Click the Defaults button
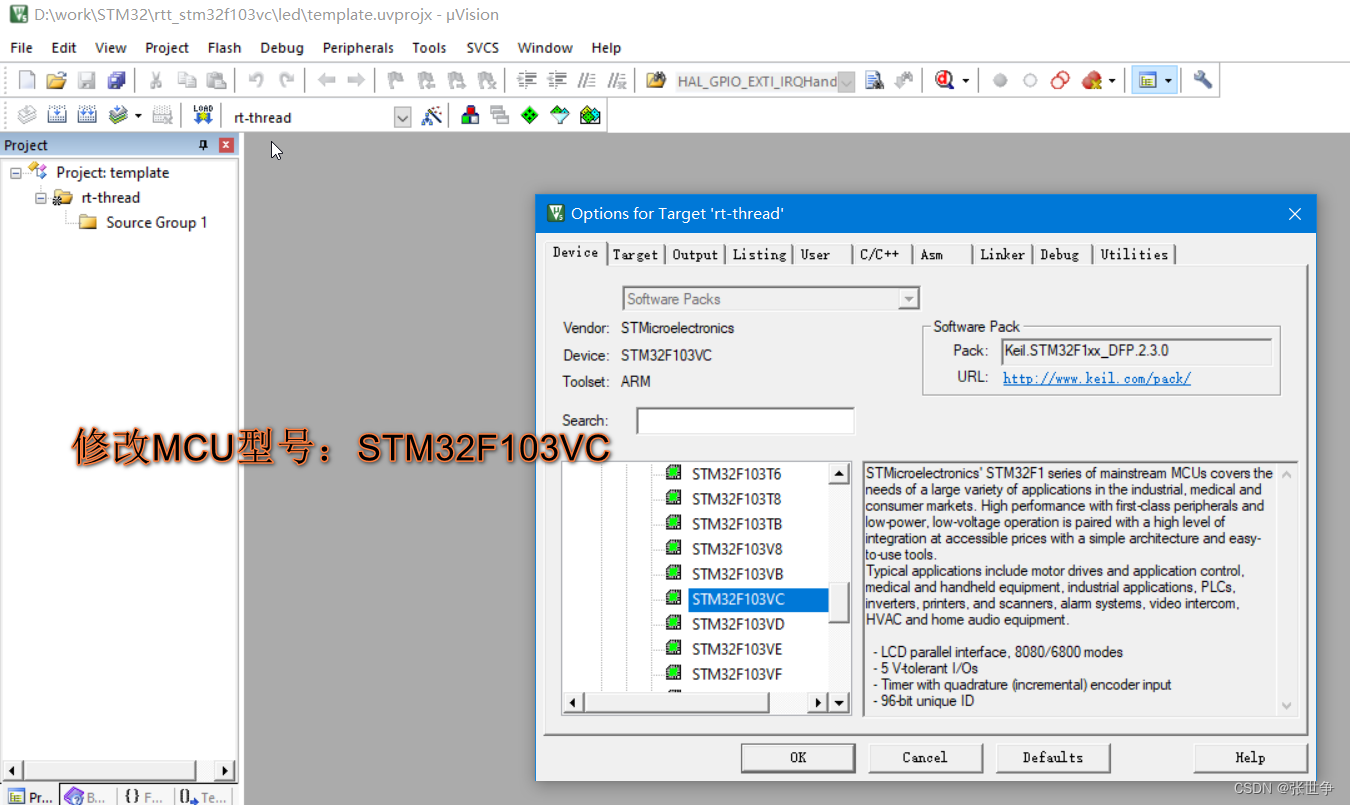 click(x=1053, y=757)
